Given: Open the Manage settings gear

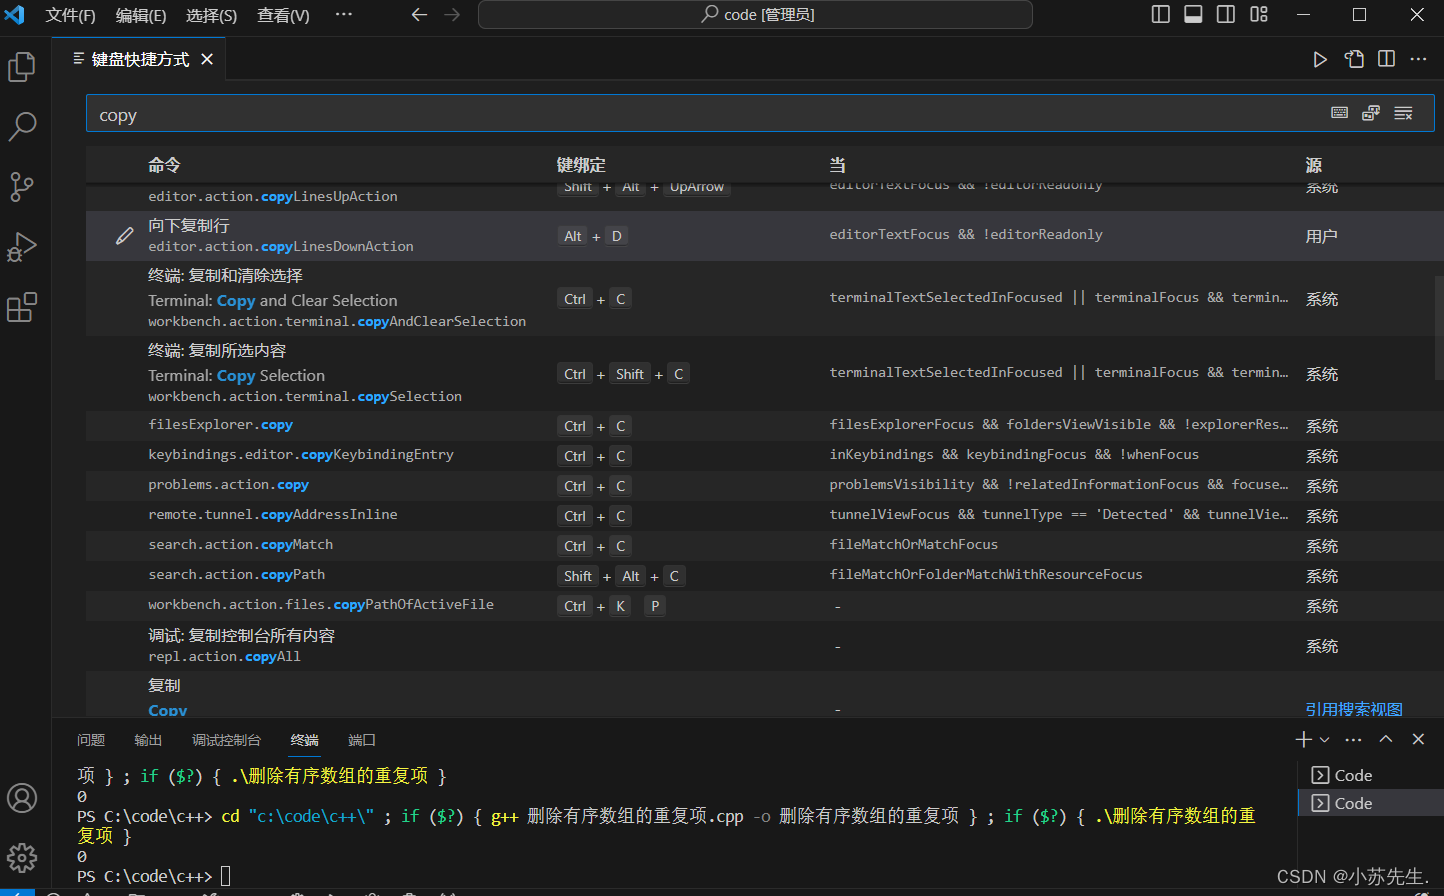Looking at the screenshot, I should click(x=22, y=857).
